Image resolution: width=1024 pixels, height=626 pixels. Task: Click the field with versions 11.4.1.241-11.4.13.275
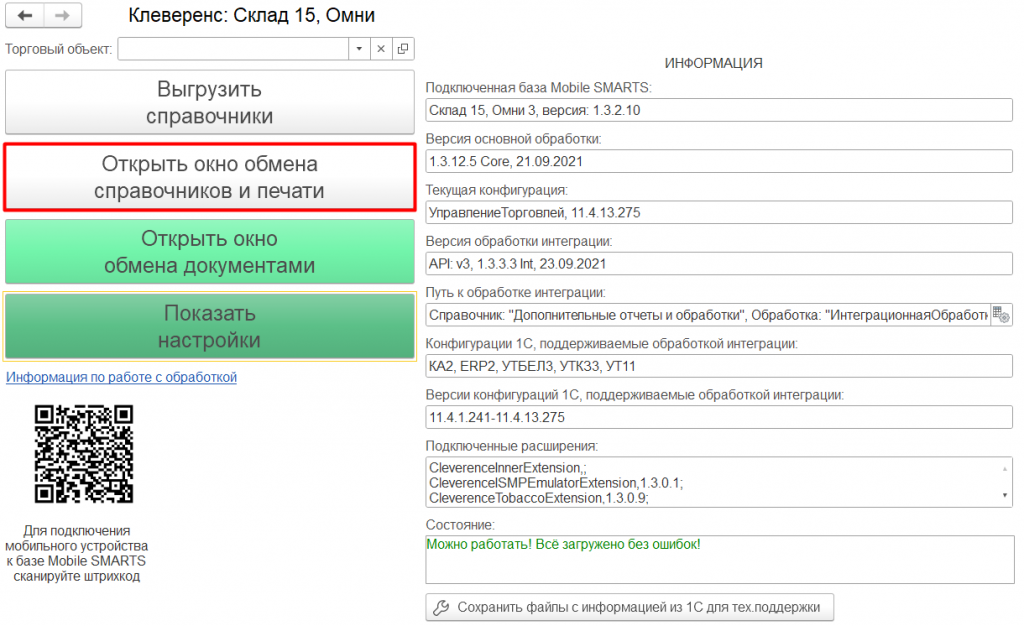(x=719, y=417)
